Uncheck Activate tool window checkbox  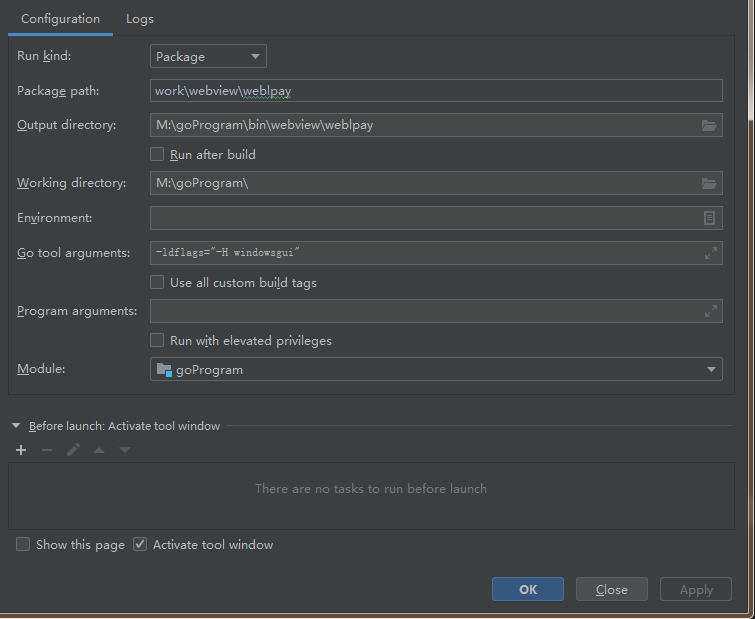point(141,545)
